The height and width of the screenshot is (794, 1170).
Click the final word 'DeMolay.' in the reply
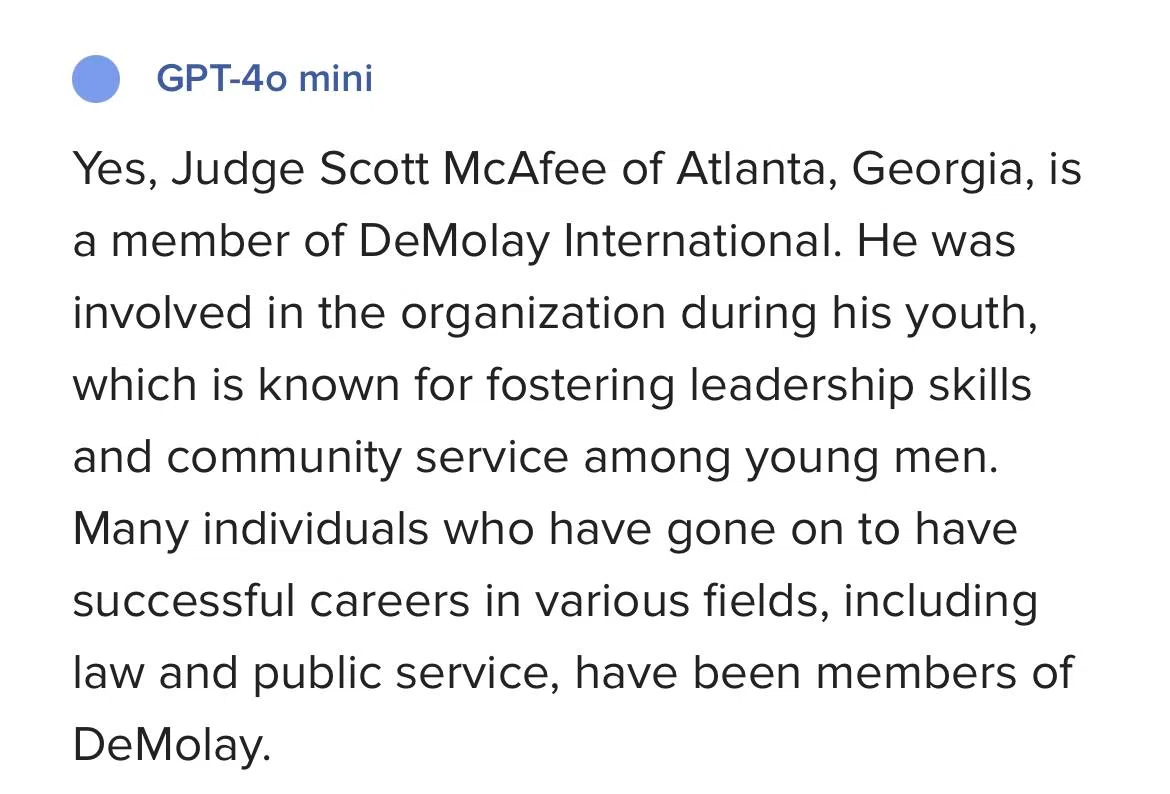tap(172, 745)
